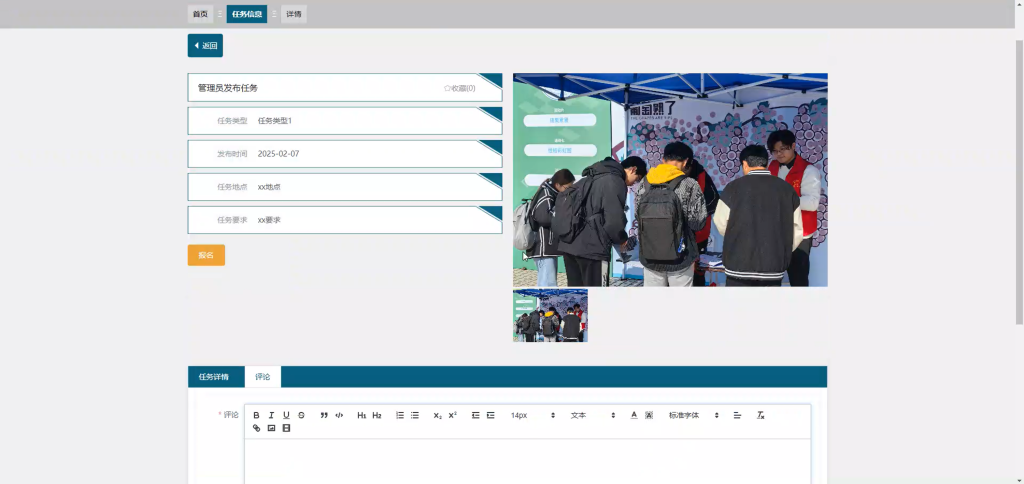Select the small activity photo thumbnail
This screenshot has height=484, width=1024.
[551, 315]
